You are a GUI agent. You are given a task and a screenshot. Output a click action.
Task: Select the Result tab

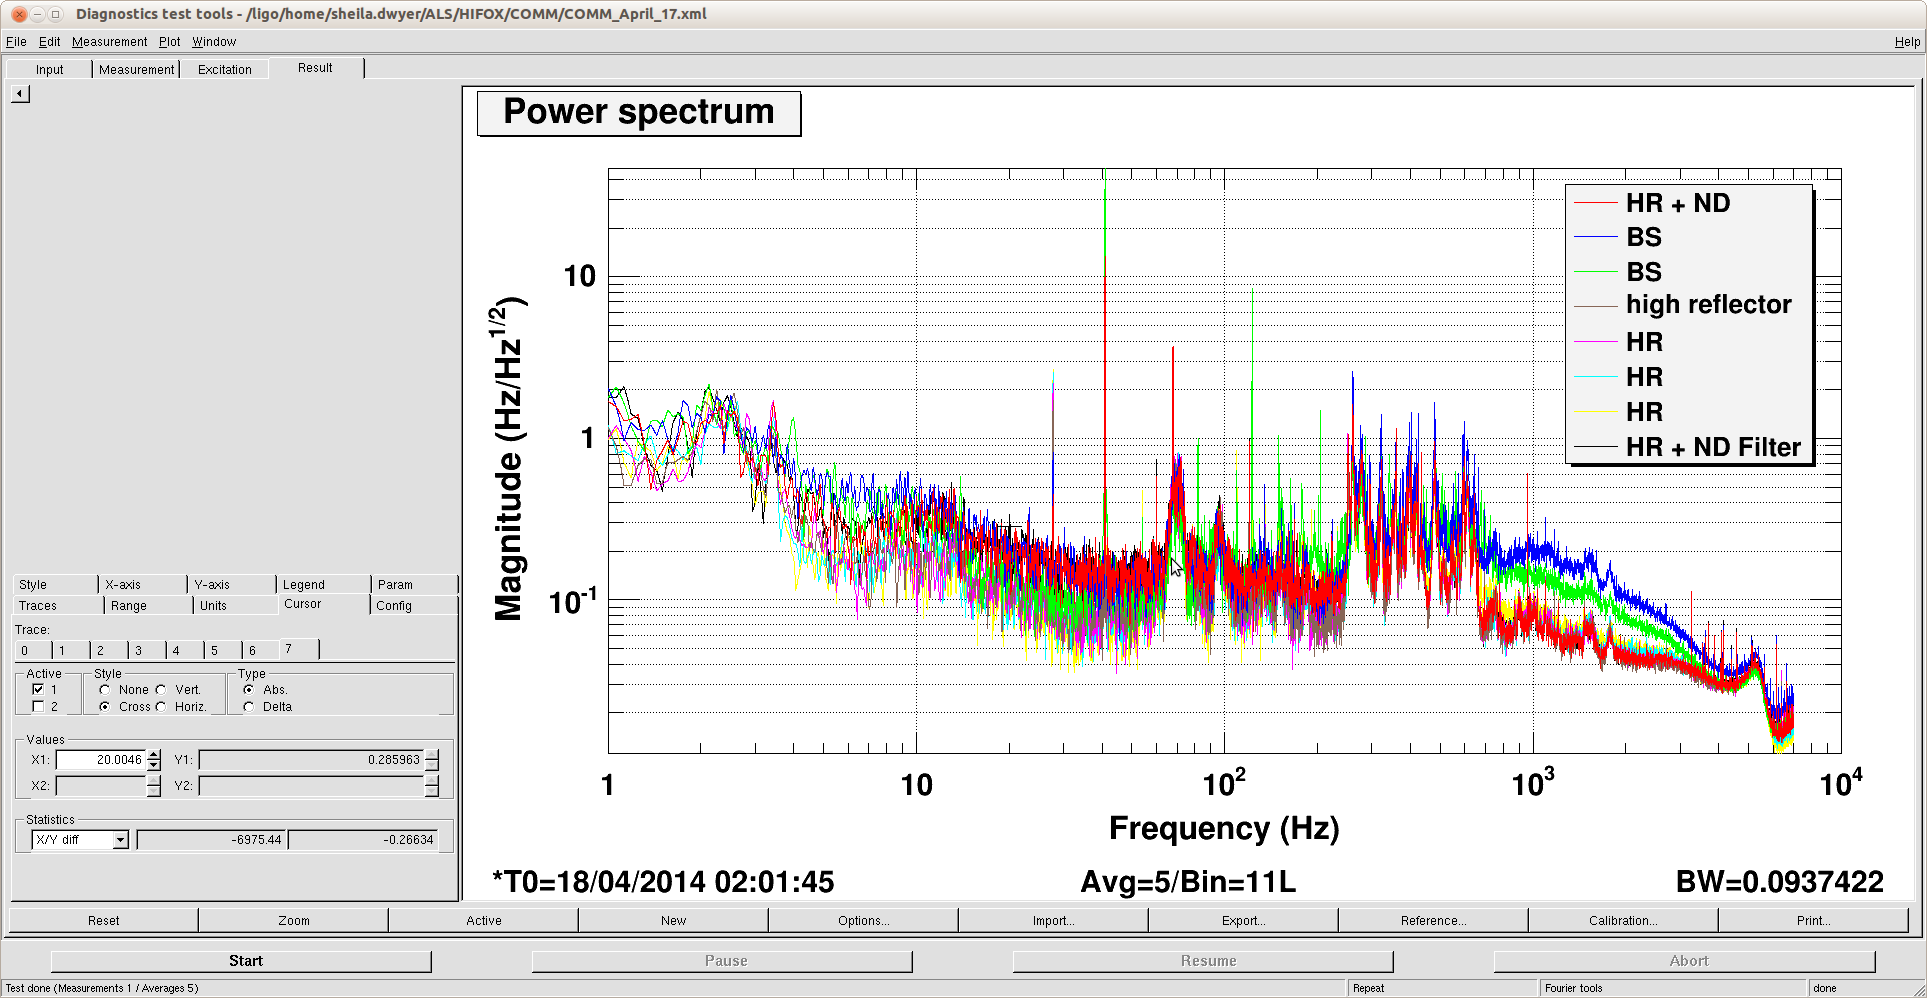[x=315, y=68]
